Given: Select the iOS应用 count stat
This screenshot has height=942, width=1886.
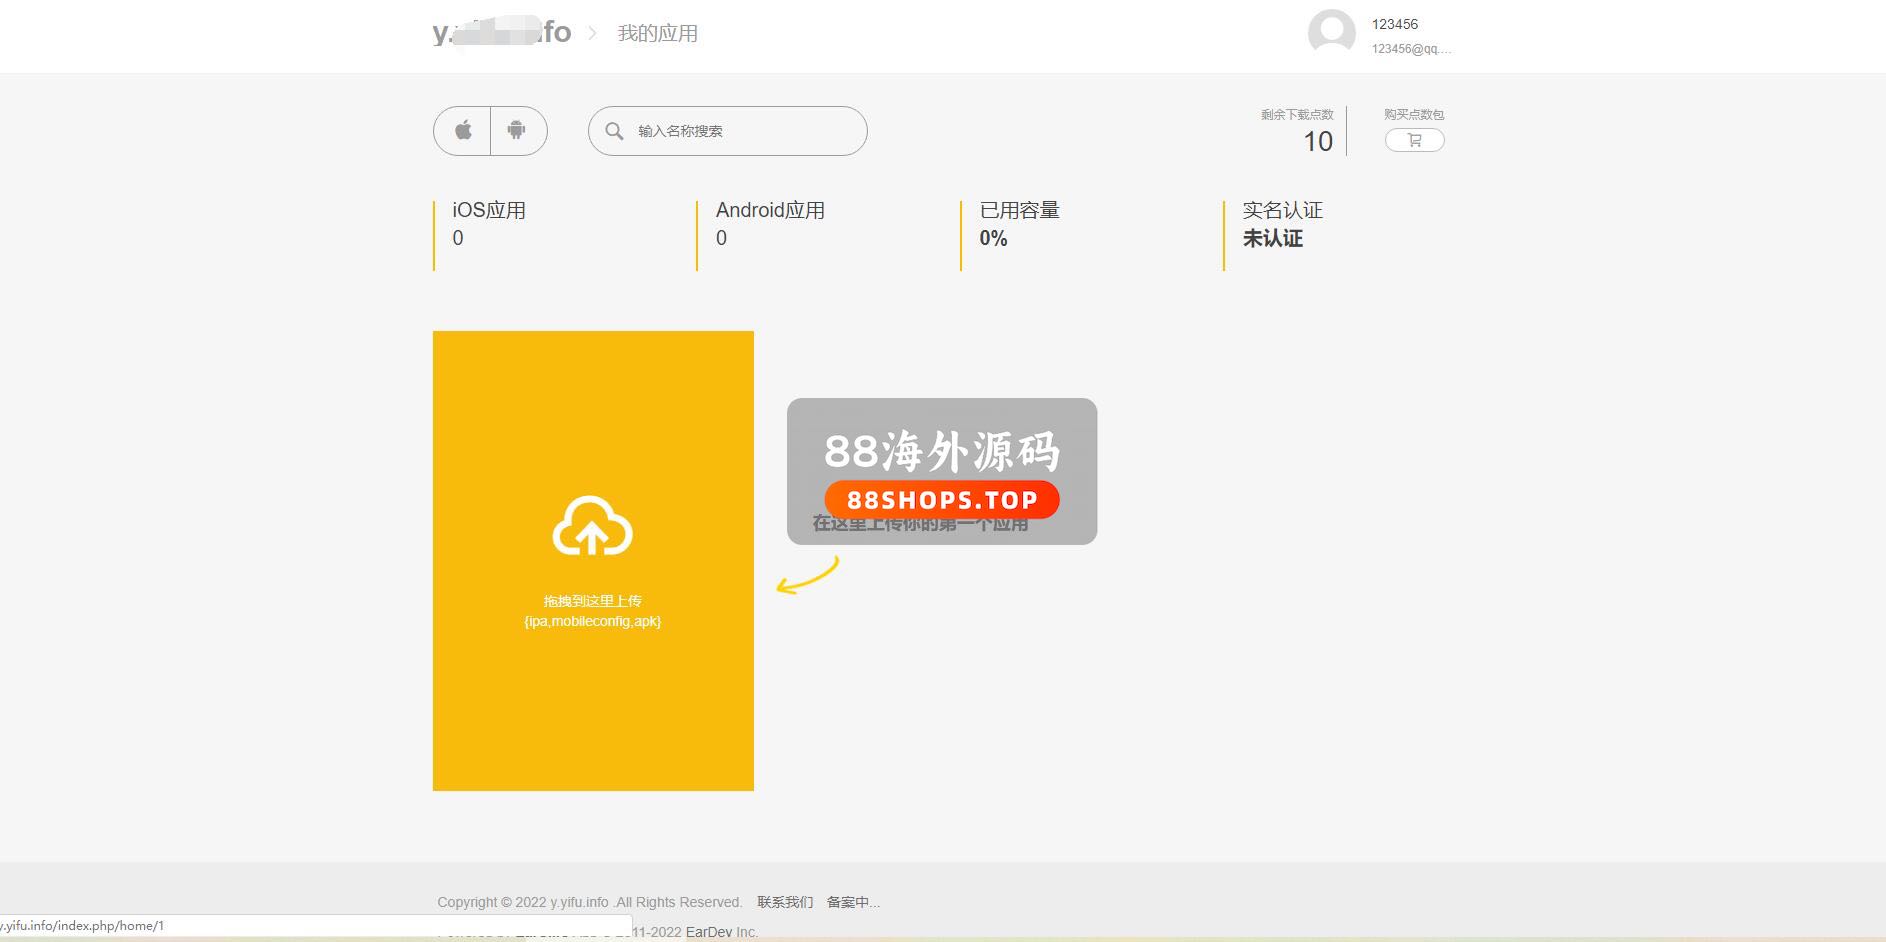Looking at the screenshot, I should 489,224.
